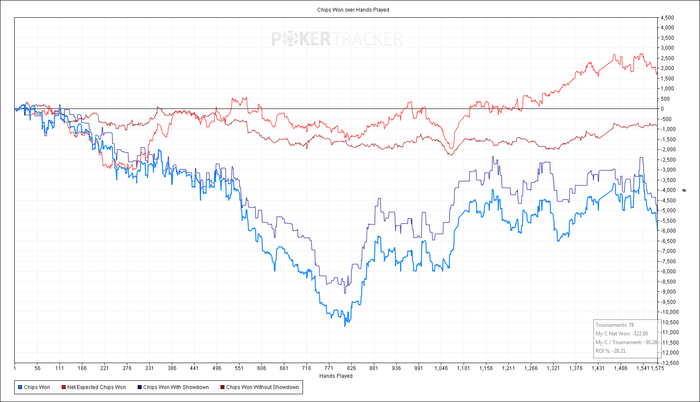Click the red Net Expected Chips Won swatch
The height and width of the screenshot is (402, 700).
(63, 387)
